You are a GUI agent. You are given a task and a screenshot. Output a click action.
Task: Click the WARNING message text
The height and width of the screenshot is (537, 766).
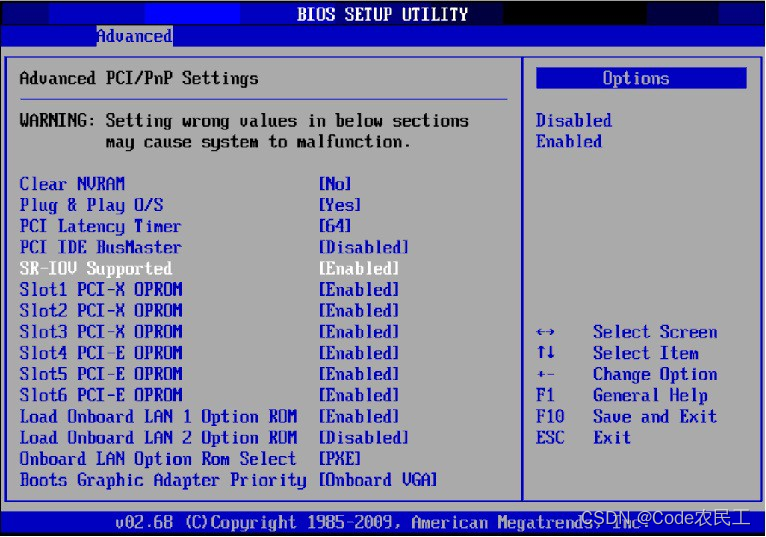pos(244,131)
